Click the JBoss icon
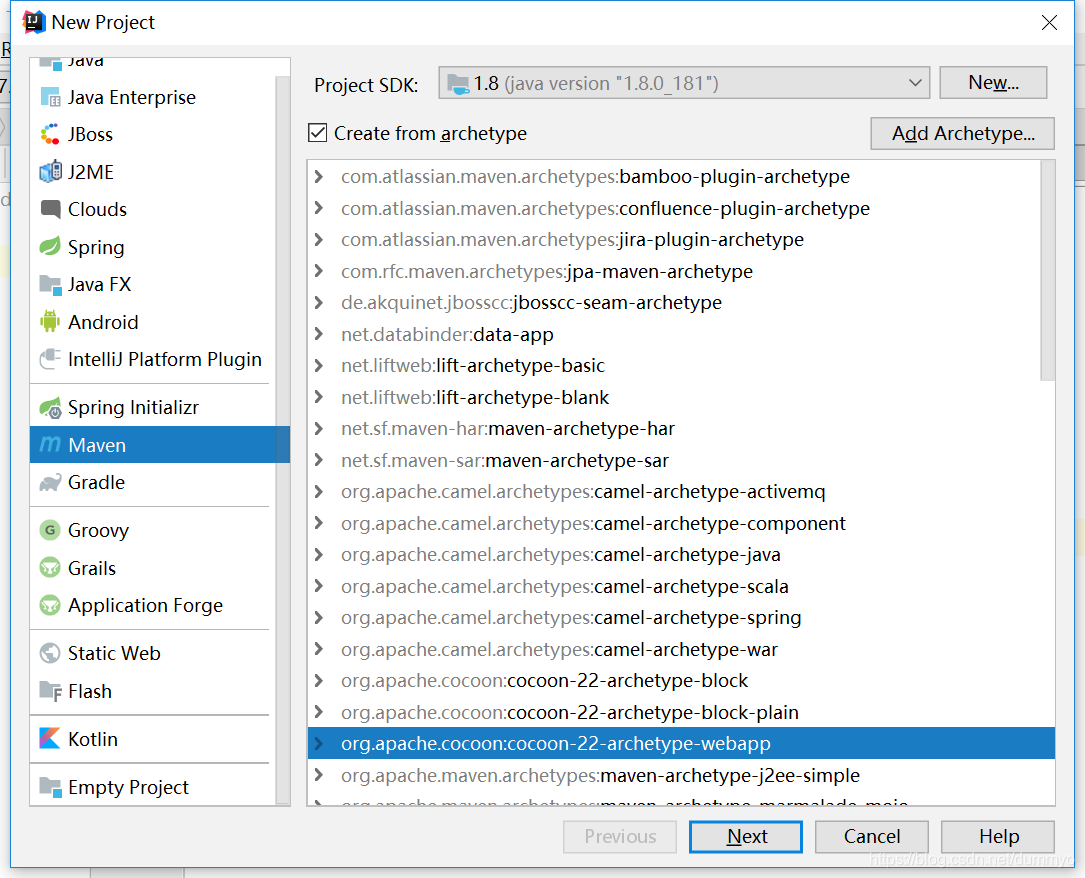Image resolution: width=1085 pixels, height=878 pixels. 51,134
